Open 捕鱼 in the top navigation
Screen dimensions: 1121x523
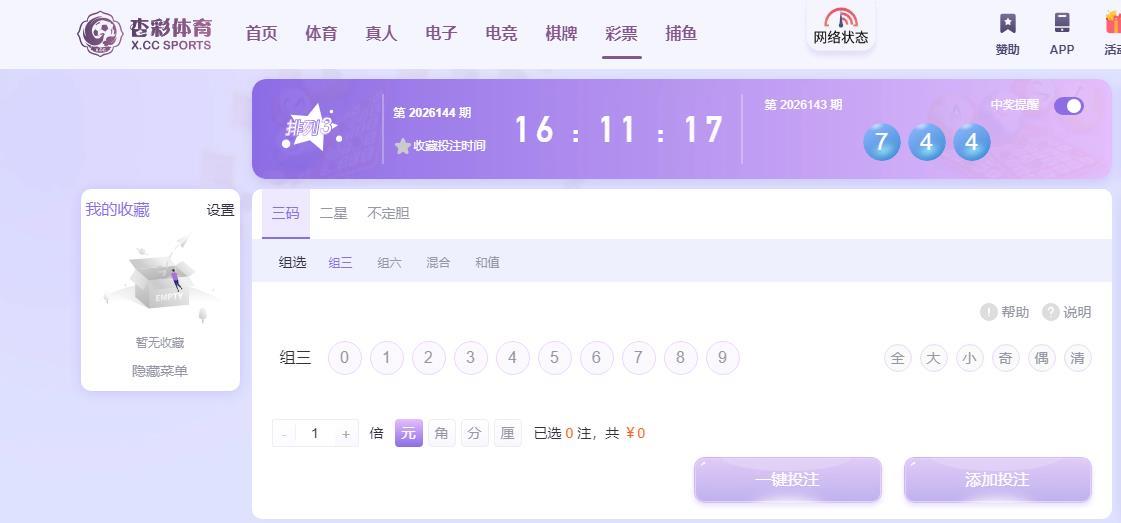pos(681,34)
